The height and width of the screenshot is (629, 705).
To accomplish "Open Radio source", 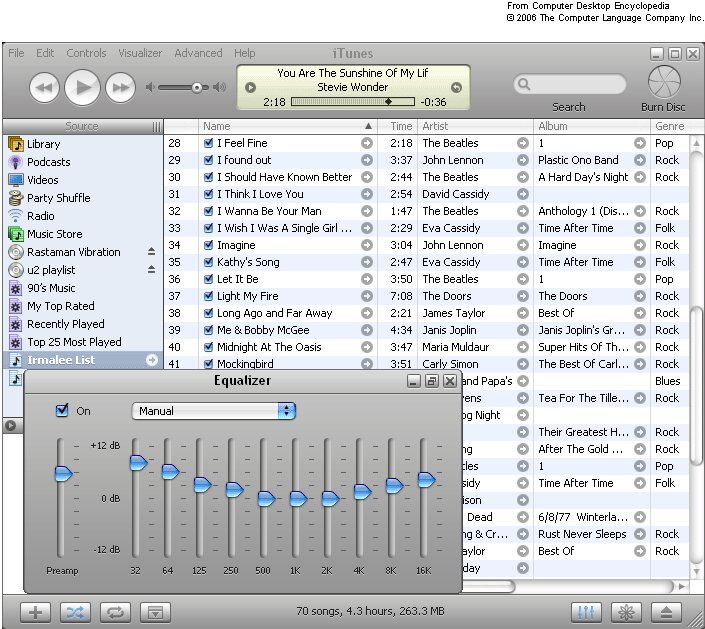I will tap(40, 216).
